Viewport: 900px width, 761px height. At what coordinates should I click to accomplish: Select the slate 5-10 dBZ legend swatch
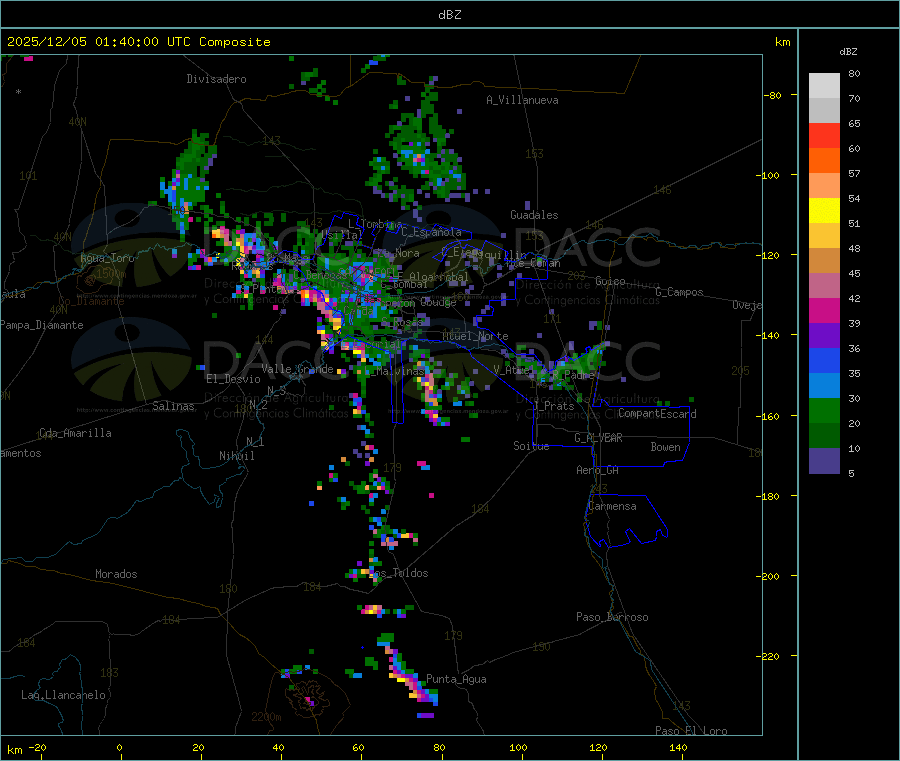824,460
